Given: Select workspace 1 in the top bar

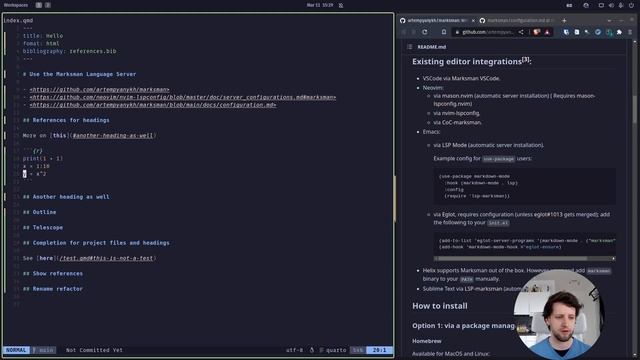Looking at the screenshot, I should pyautogui.click(x=38, y=5).
